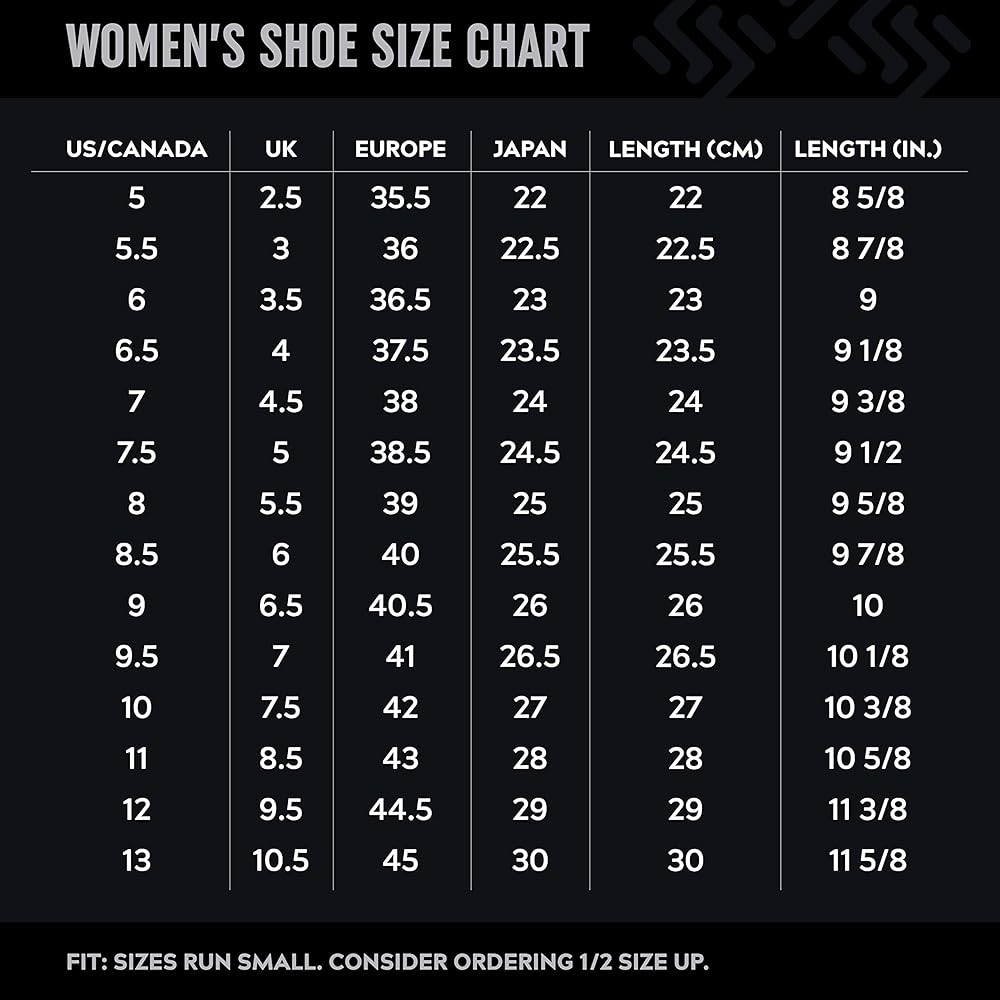
Task: Select US/Canada size 7.5 cell
Action: [x=137, y=453]
